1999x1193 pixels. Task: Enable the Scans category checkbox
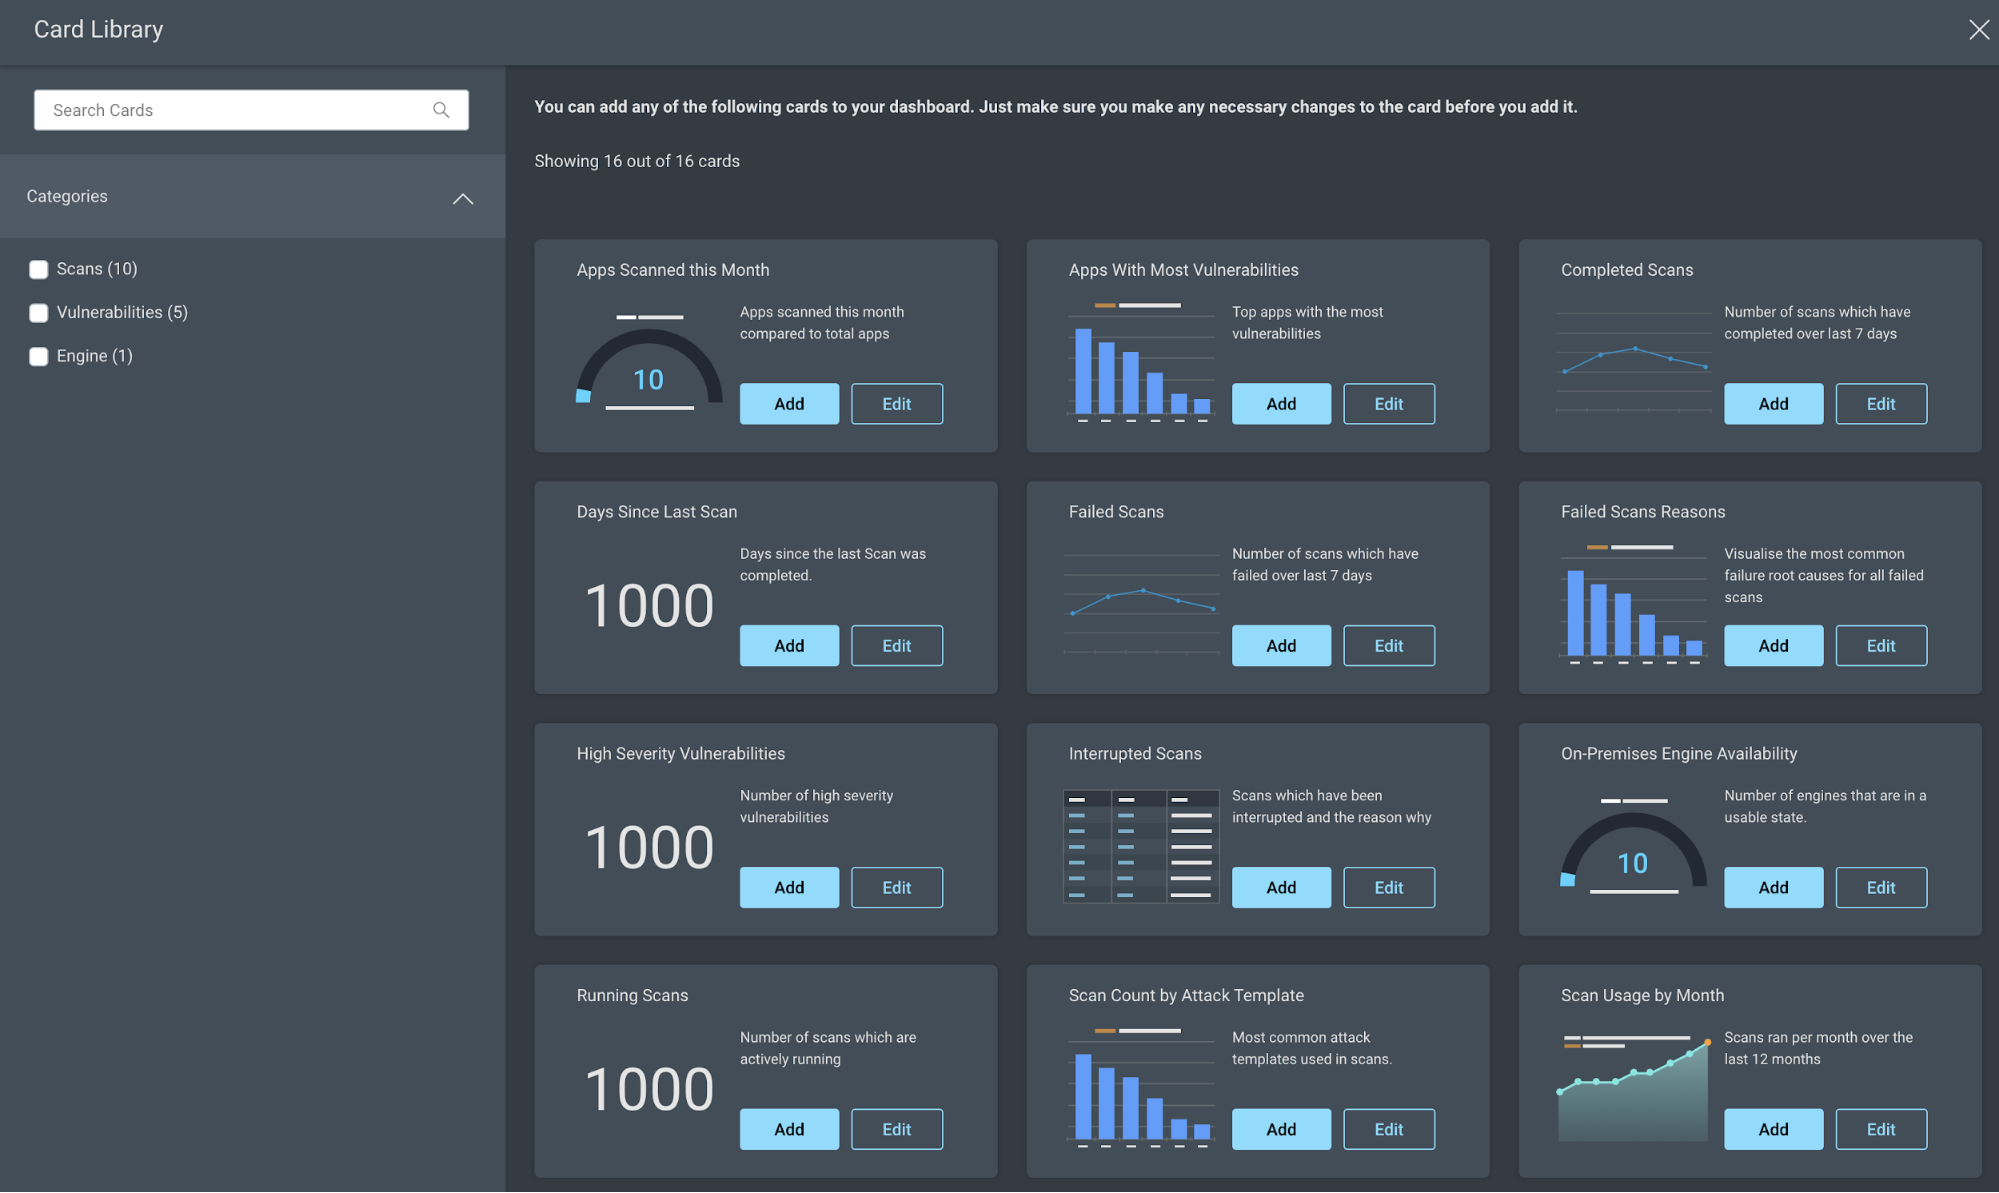coord(39,269)
